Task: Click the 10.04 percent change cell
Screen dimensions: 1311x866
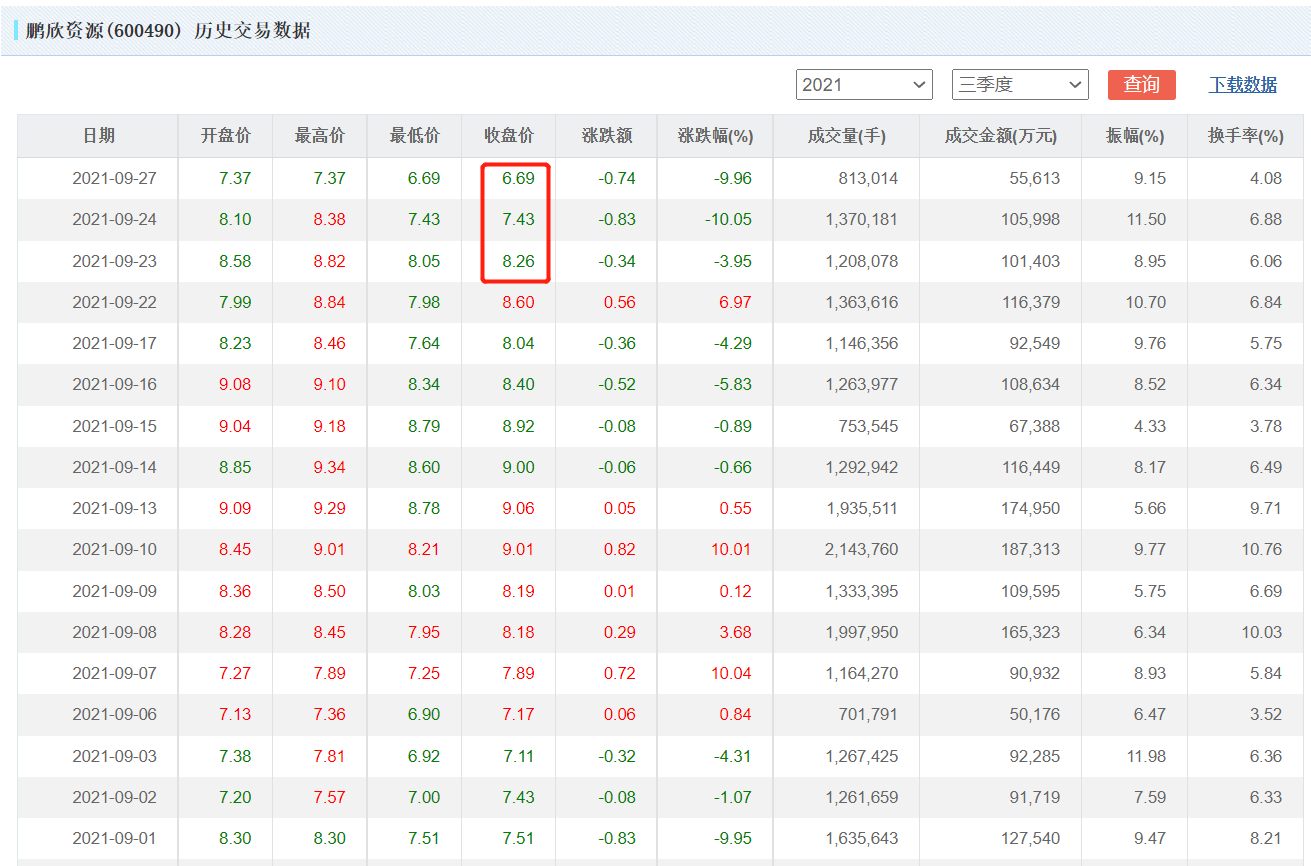Action: 731,674
